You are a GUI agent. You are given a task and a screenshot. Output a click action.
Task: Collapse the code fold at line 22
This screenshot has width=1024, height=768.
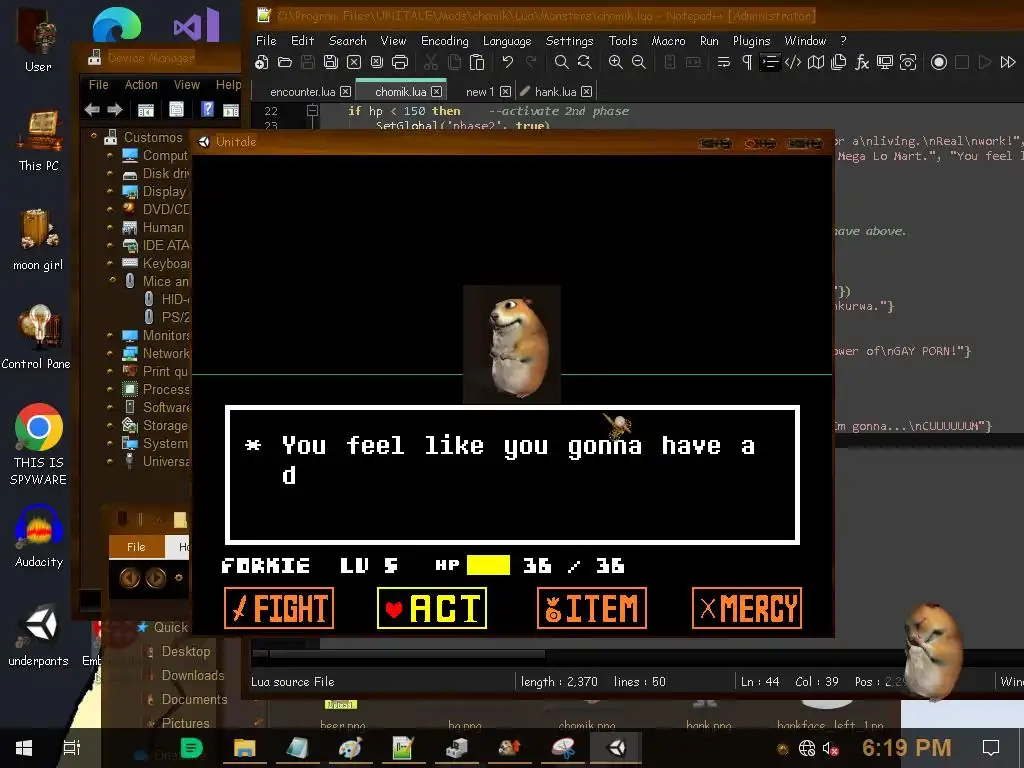[313, 110]
